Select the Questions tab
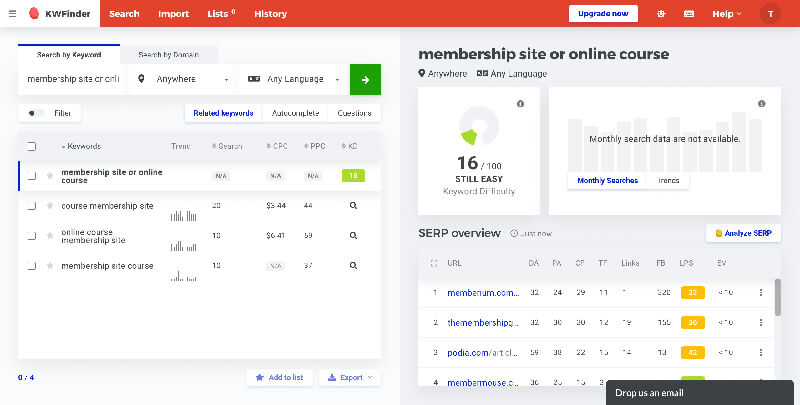 point(355,113)
